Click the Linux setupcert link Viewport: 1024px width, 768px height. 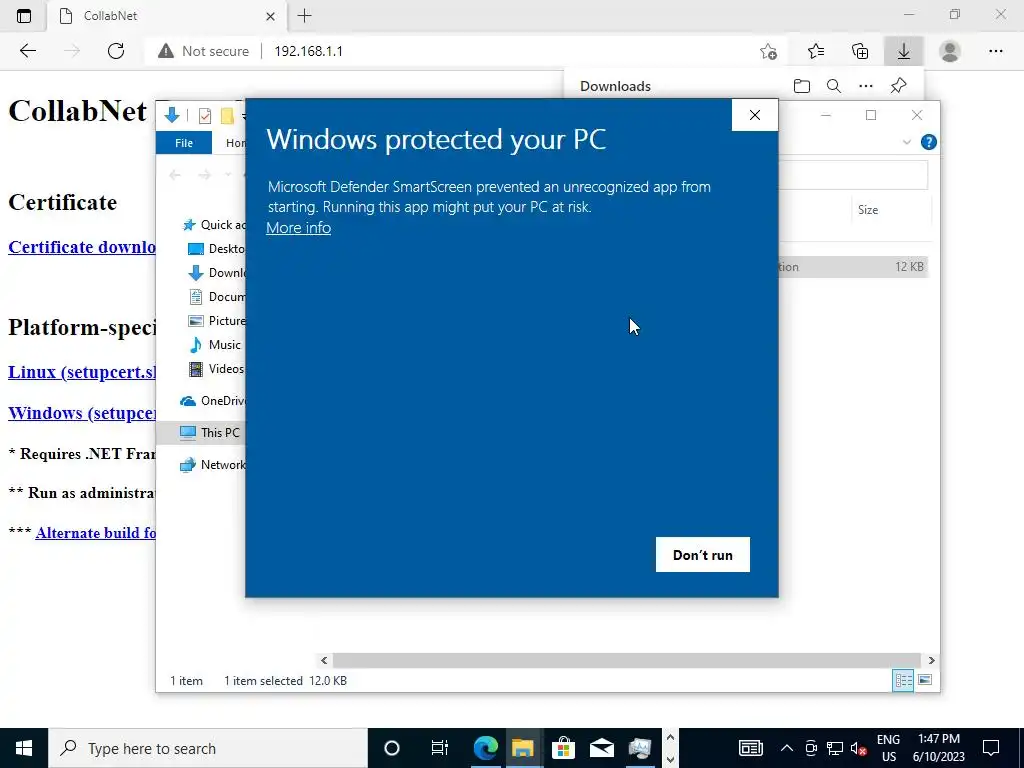point(82,372)
